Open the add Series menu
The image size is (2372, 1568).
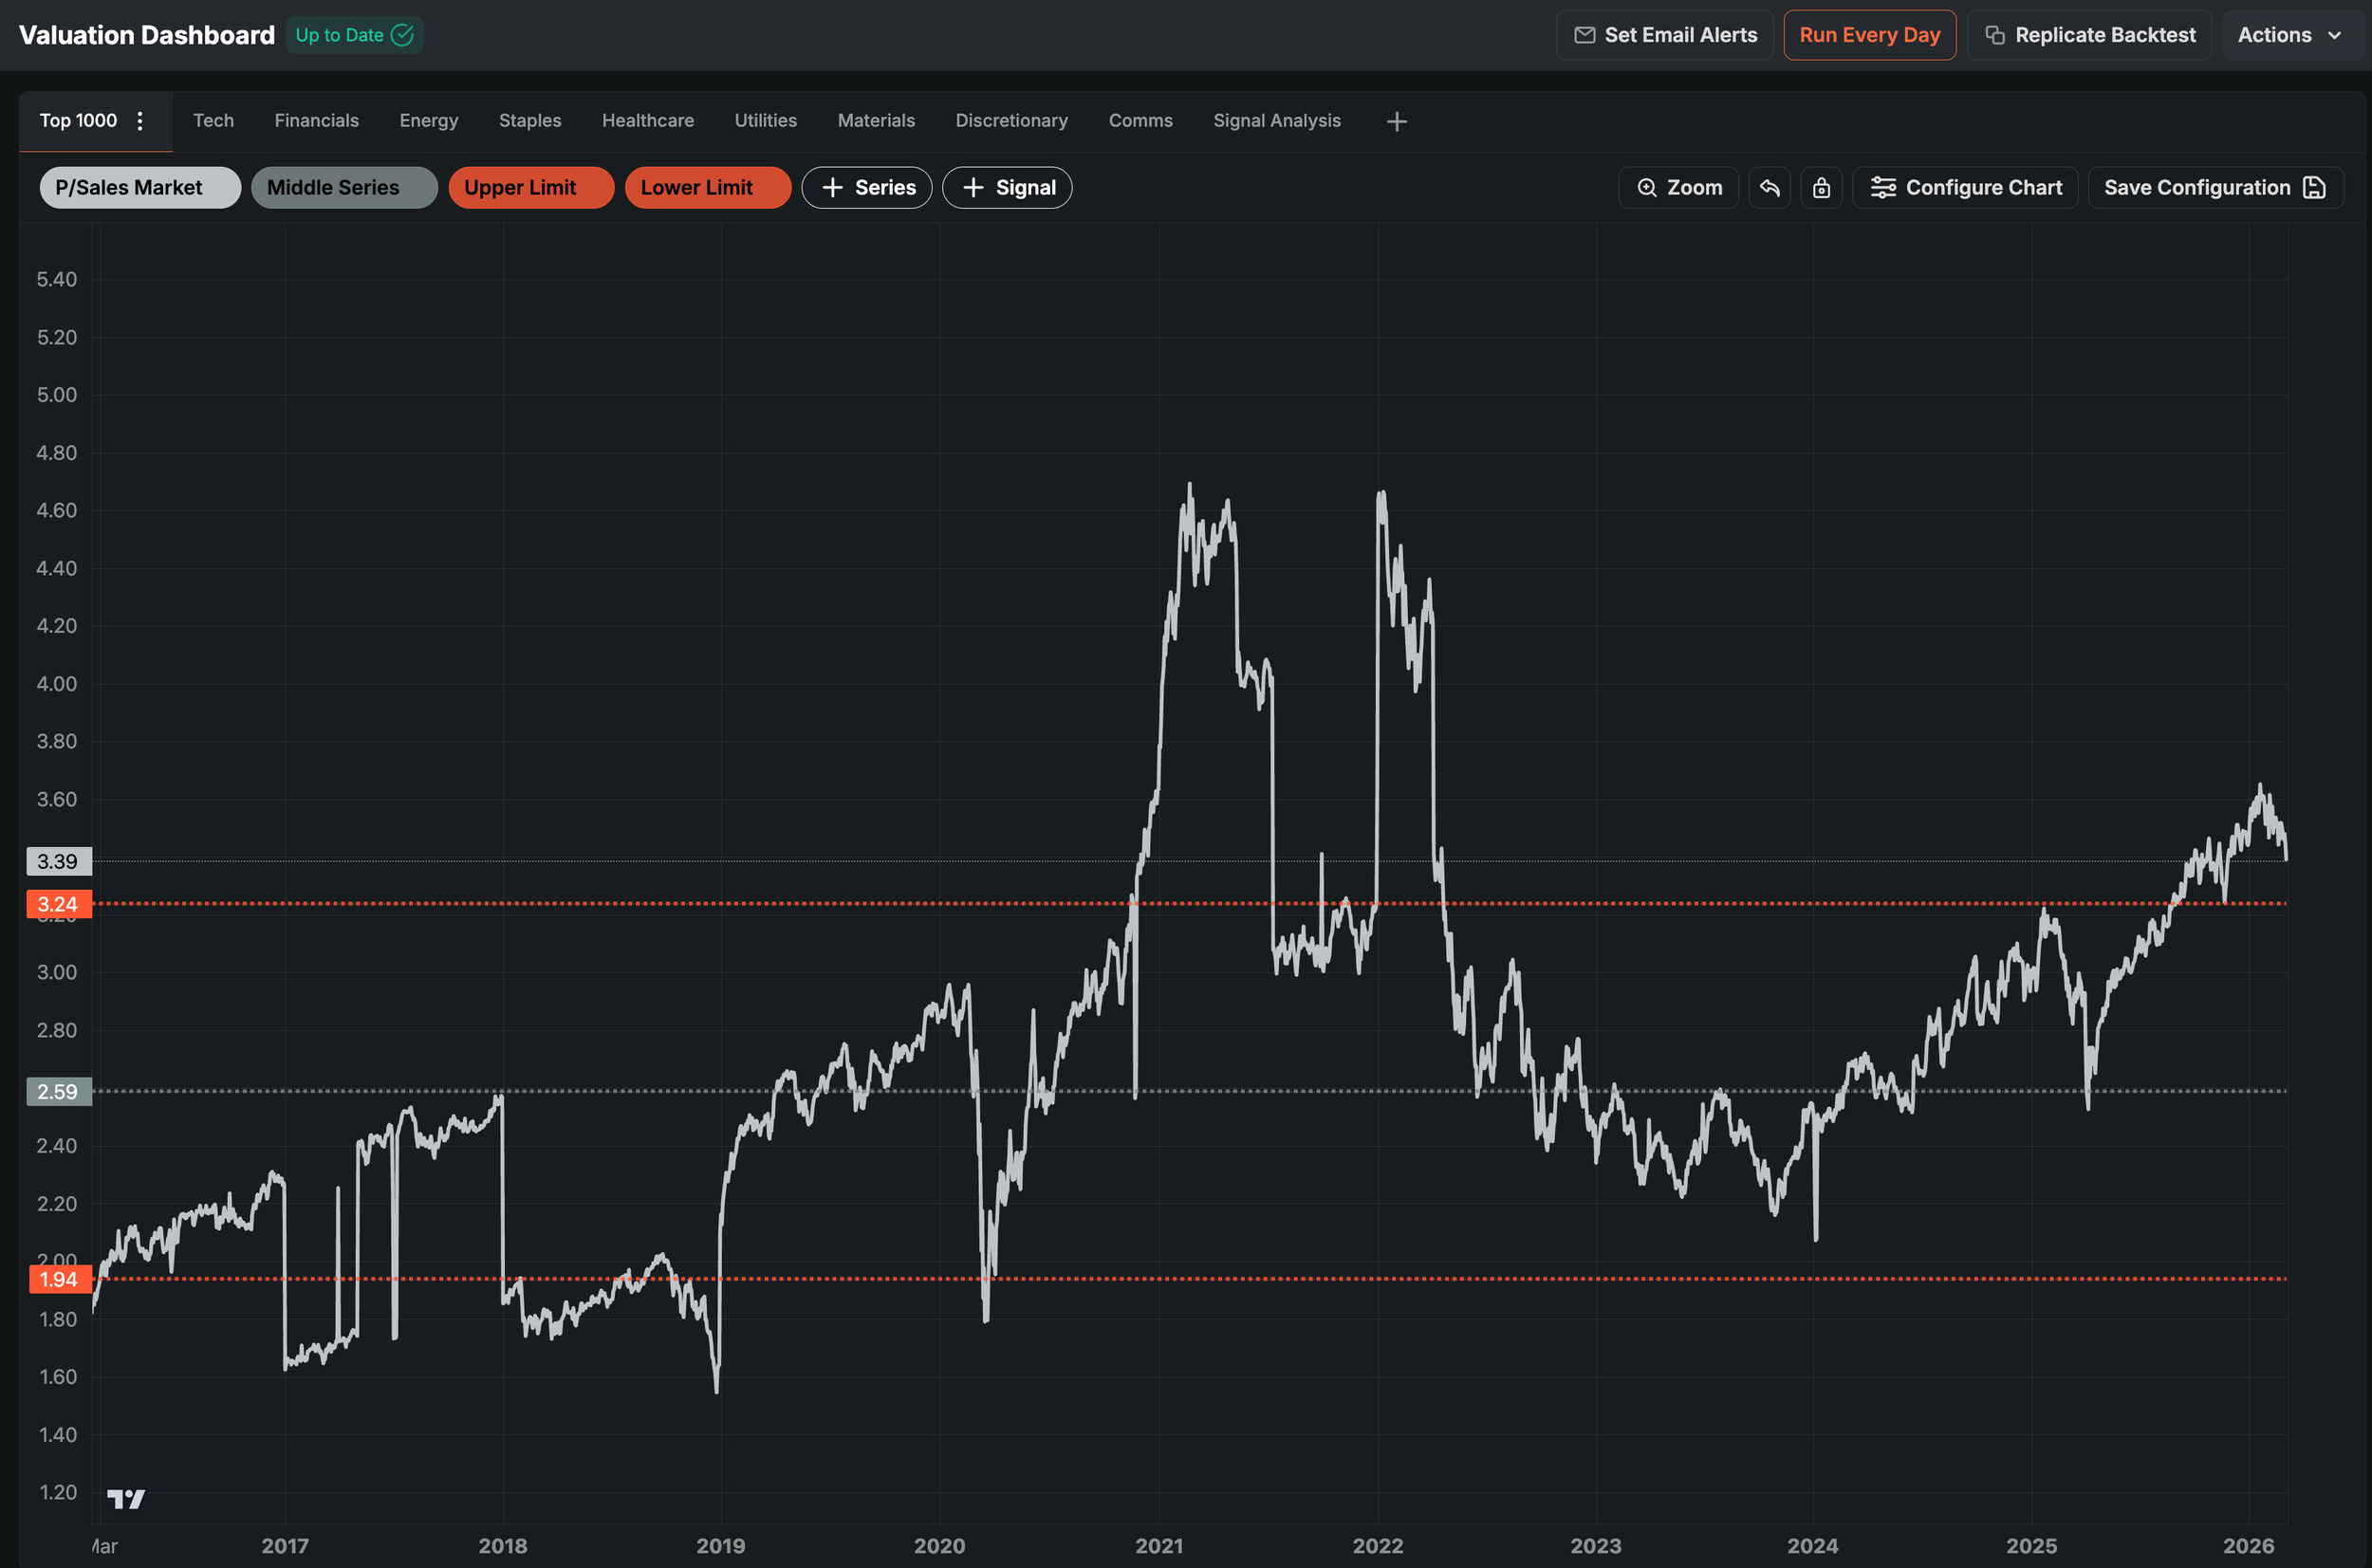click(866, 188)
